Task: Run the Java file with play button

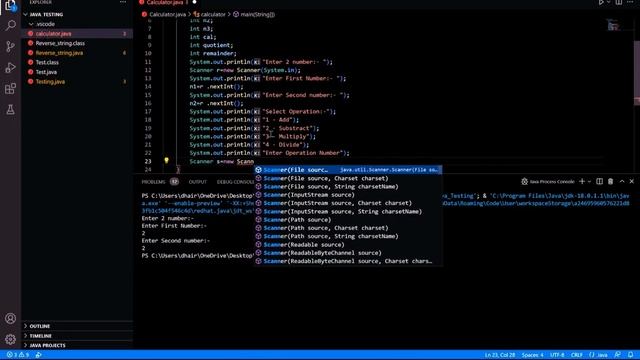Action: coord(601,2)
